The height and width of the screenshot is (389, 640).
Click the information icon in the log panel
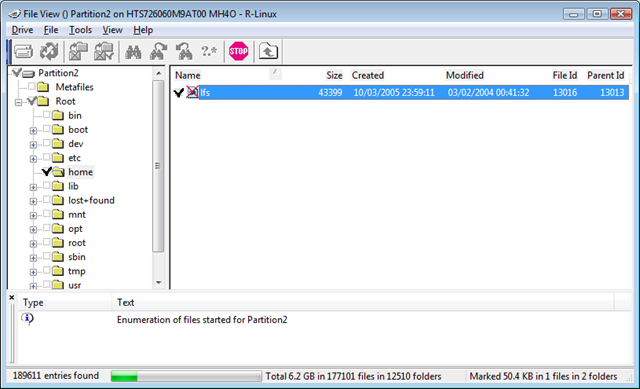[x=27, y=318]
